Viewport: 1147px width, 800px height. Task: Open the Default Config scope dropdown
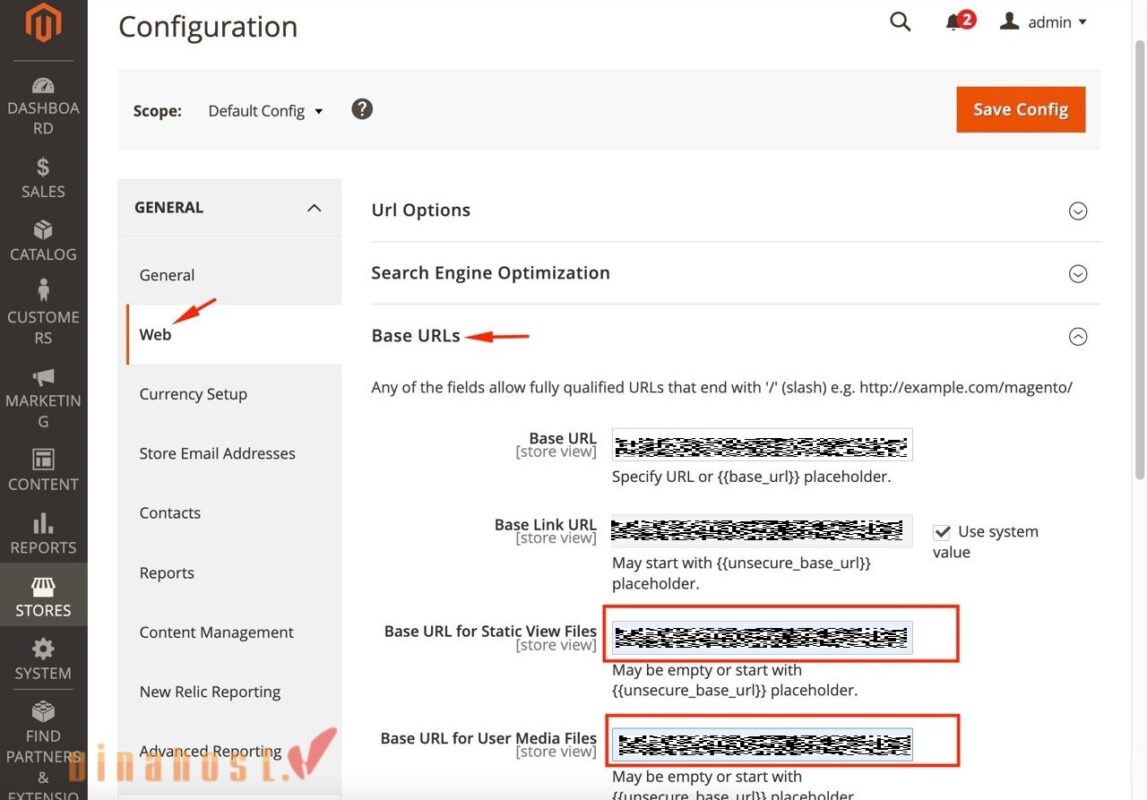[265, 111]
